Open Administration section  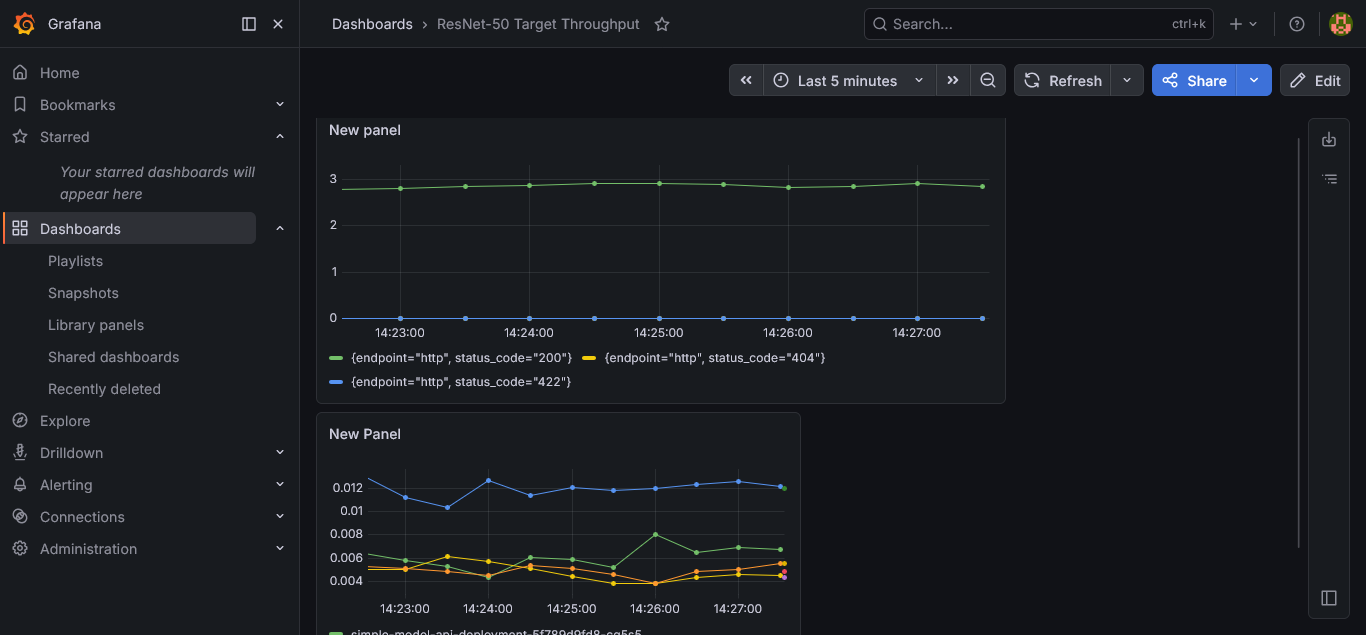point(88,549)
